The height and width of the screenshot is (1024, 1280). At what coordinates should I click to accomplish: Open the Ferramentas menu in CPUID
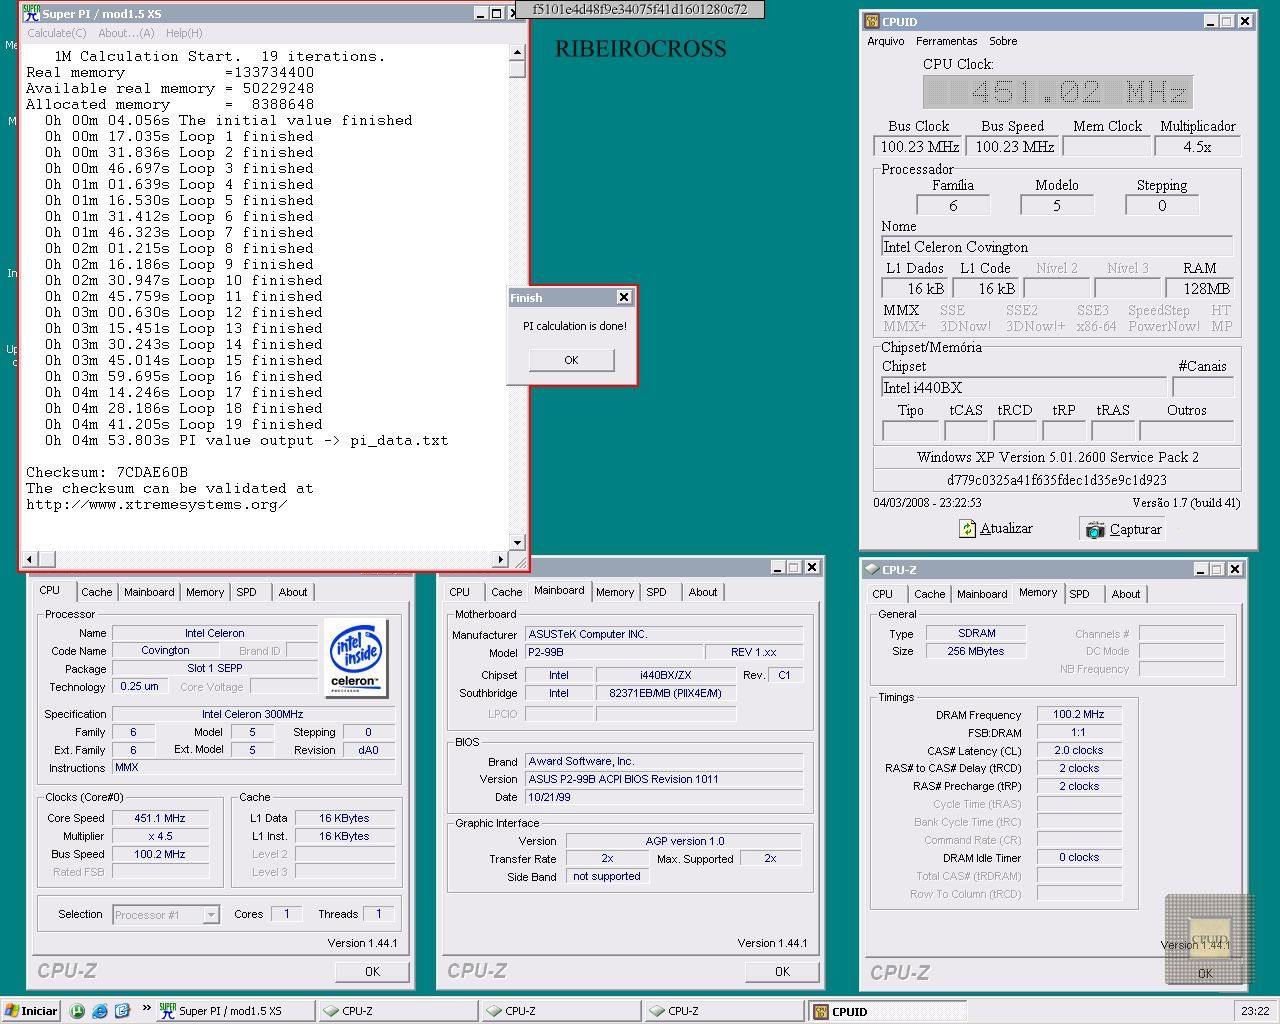[946, 41]
